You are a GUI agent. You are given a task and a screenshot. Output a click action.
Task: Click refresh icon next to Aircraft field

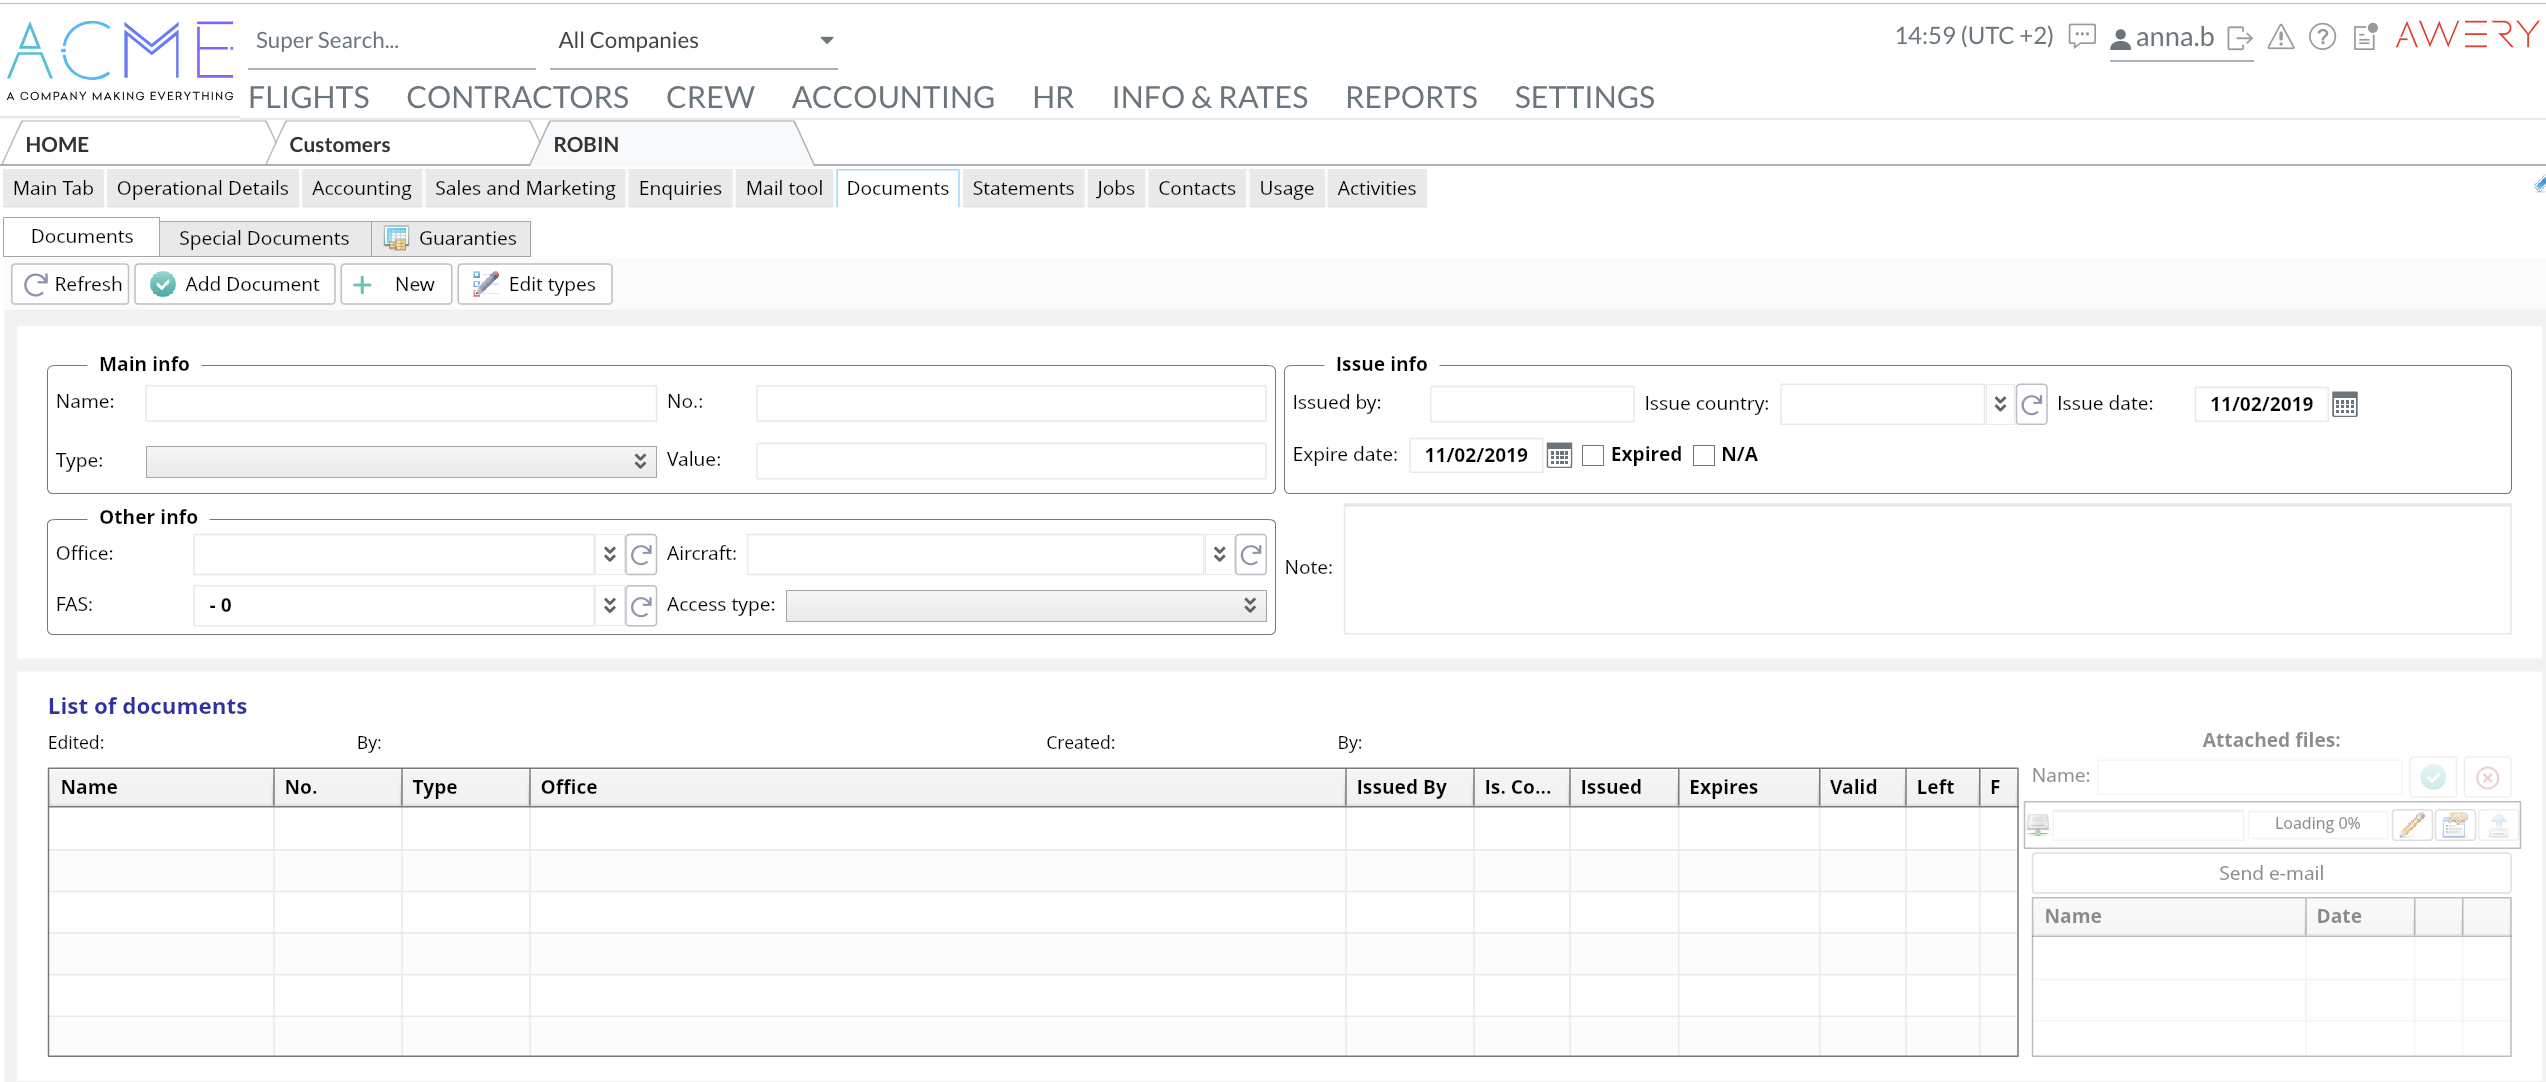(1250, 554)
